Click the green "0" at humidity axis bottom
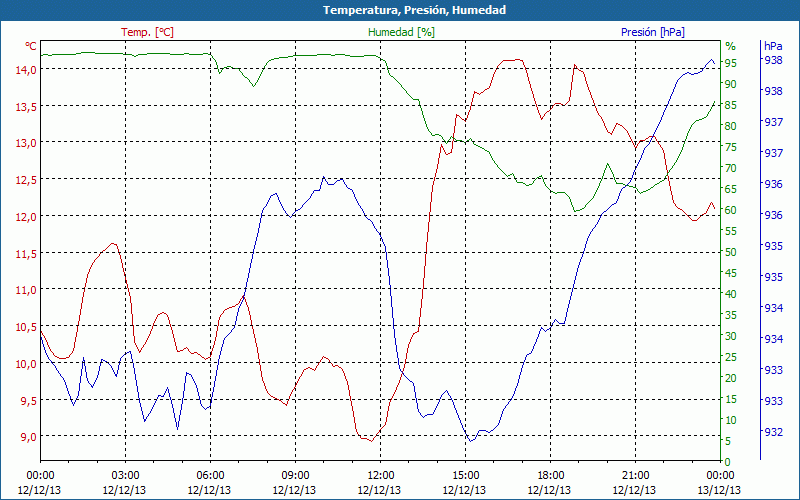Viewport: 800px width, 500px height. (728, 462)
